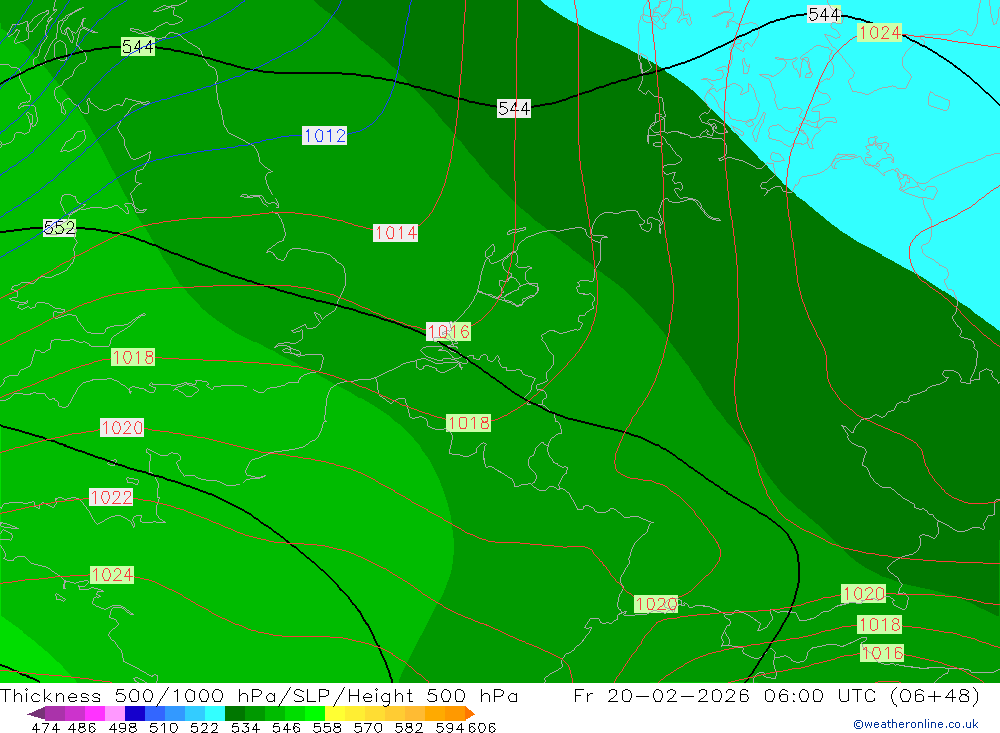Screen dimensions: 1000x733
Task: Click the 1016 label on the black contour line
Action: click(x=448, y=332)
